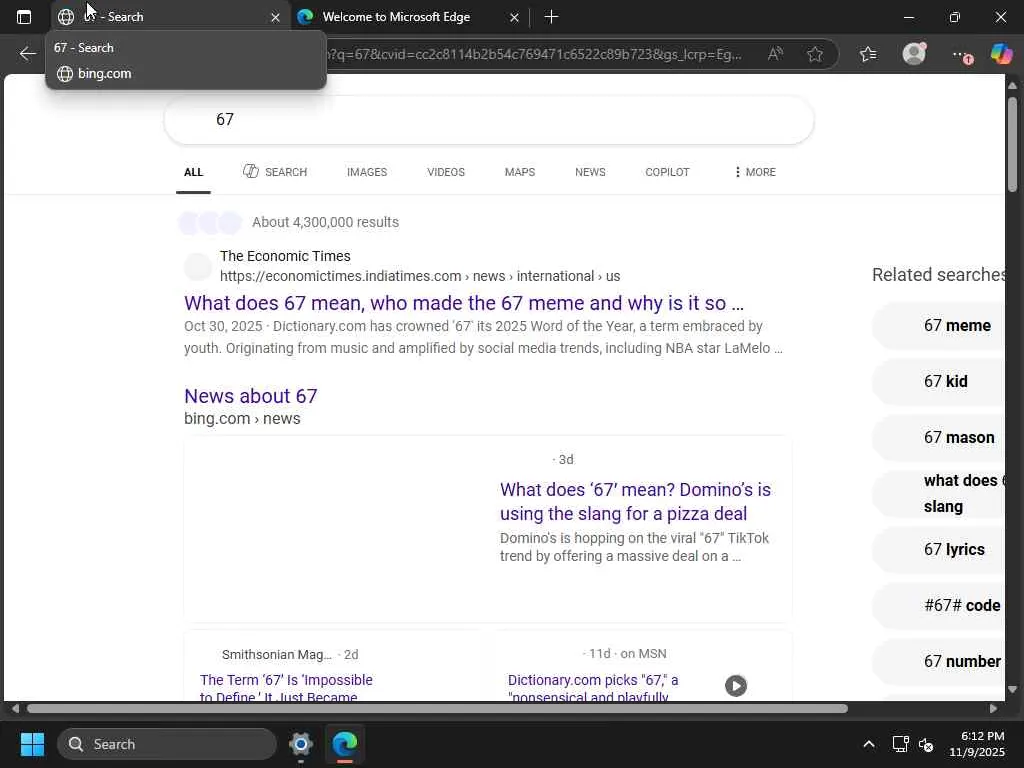Open the News about 67 link
This screenshot has width=1024, height=768.
point(251,396)
